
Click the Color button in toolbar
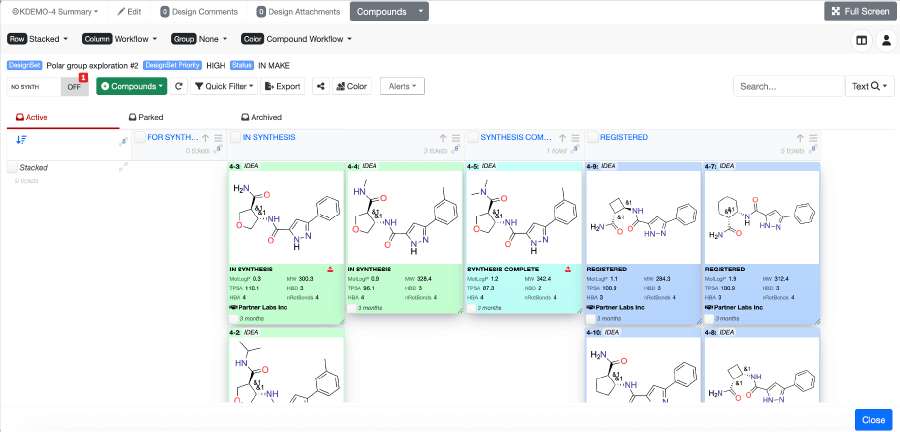(352, 86)
